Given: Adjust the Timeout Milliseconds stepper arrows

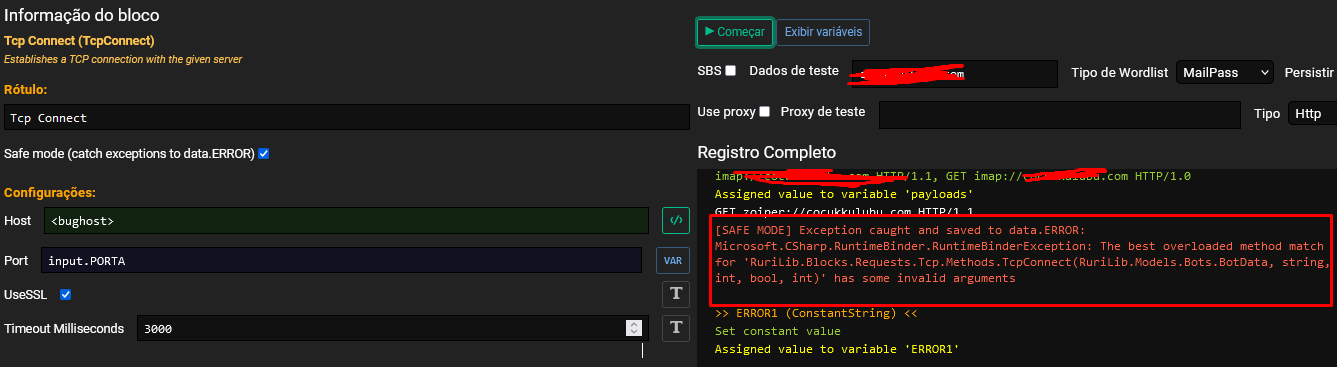Looking at the screenshot, I should [x=633, y=328].
